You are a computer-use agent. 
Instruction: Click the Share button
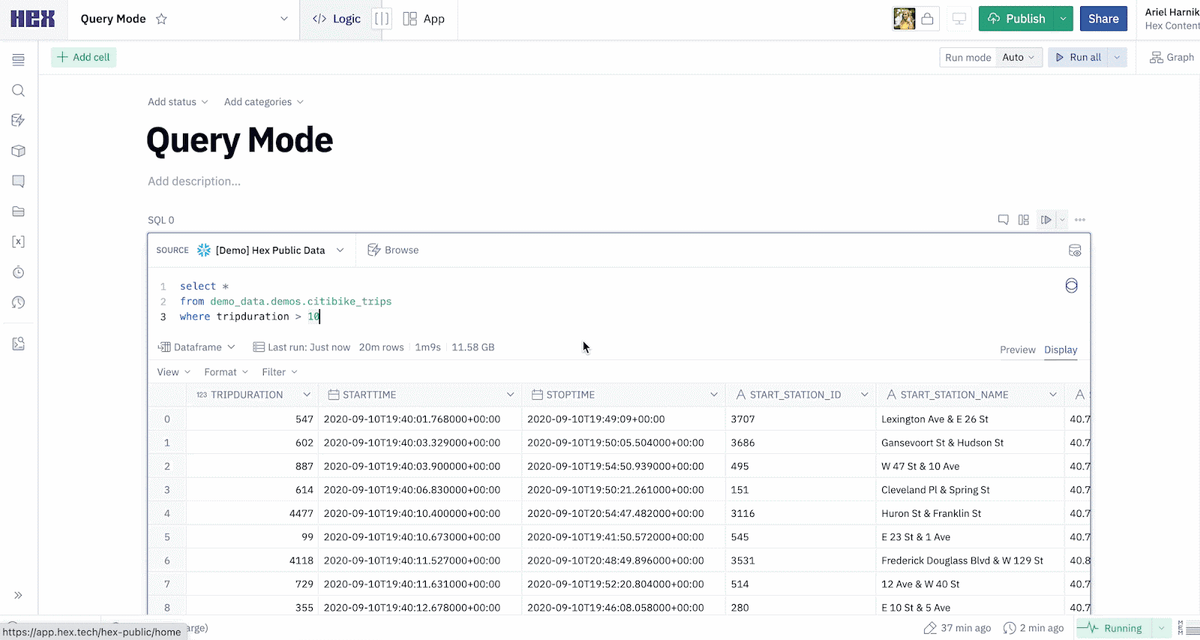[1103, 18]
